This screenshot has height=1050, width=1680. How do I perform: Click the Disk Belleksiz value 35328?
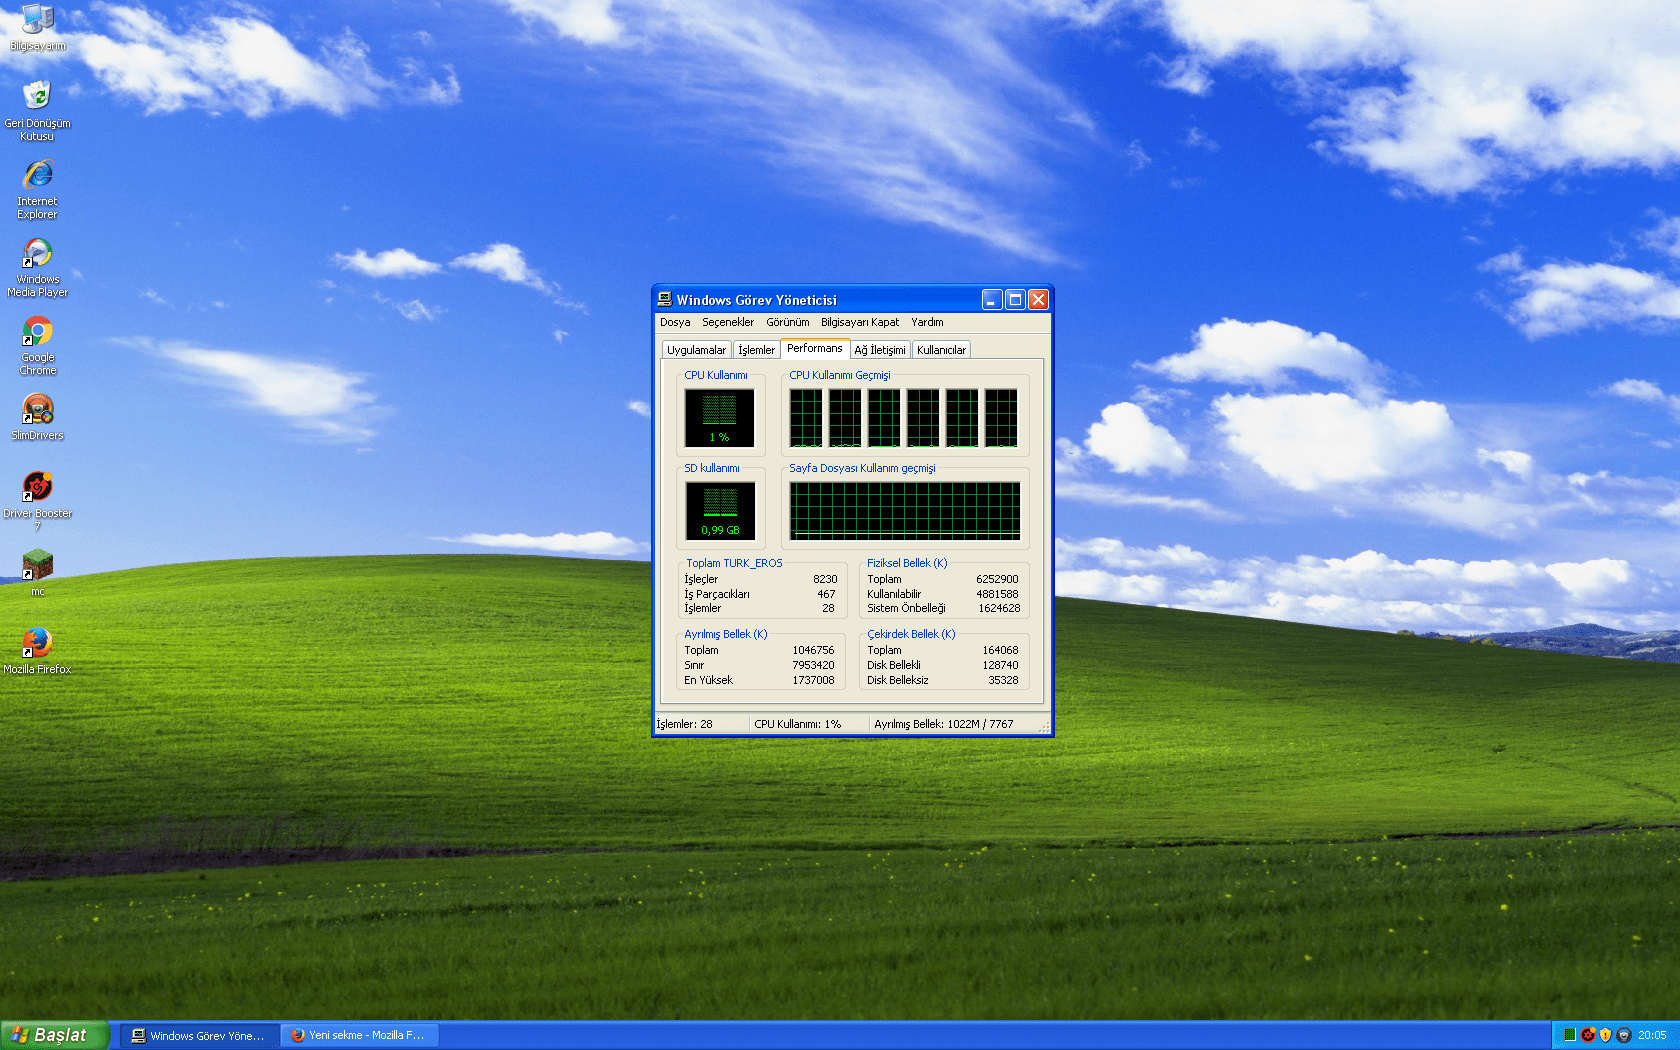click(1003, 680)
